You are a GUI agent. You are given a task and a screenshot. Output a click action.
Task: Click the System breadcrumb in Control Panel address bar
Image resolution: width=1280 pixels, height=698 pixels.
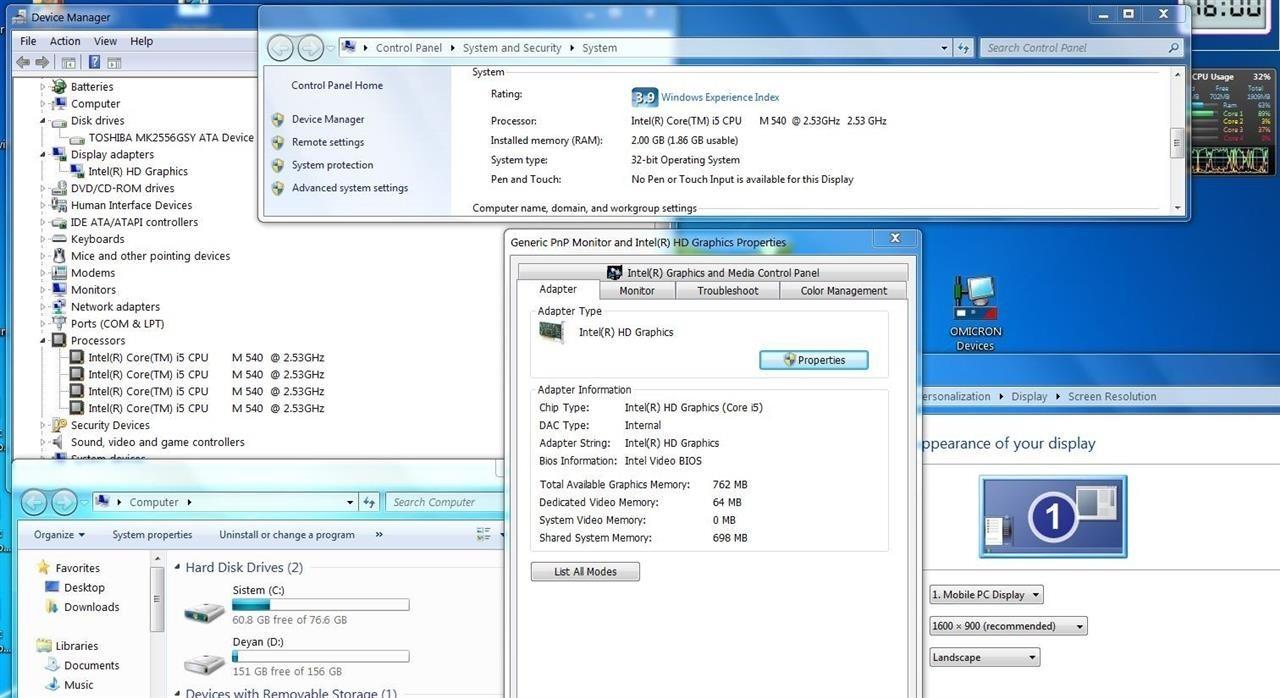click(599, 48)
